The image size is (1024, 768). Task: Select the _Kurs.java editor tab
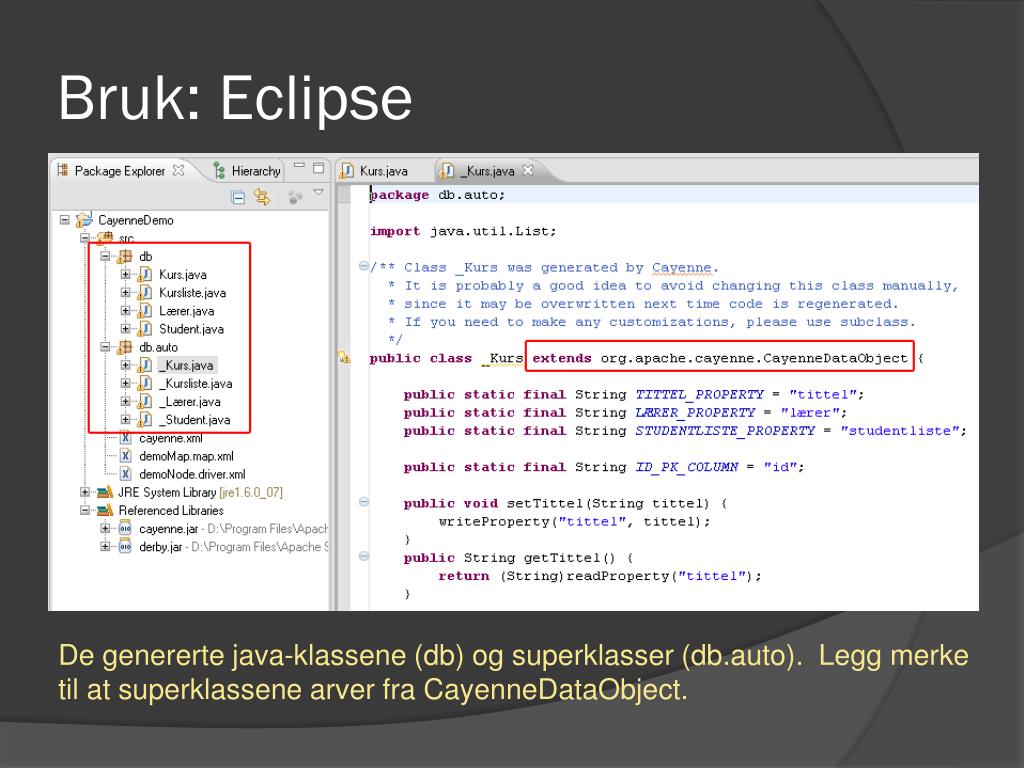(487, 171)
